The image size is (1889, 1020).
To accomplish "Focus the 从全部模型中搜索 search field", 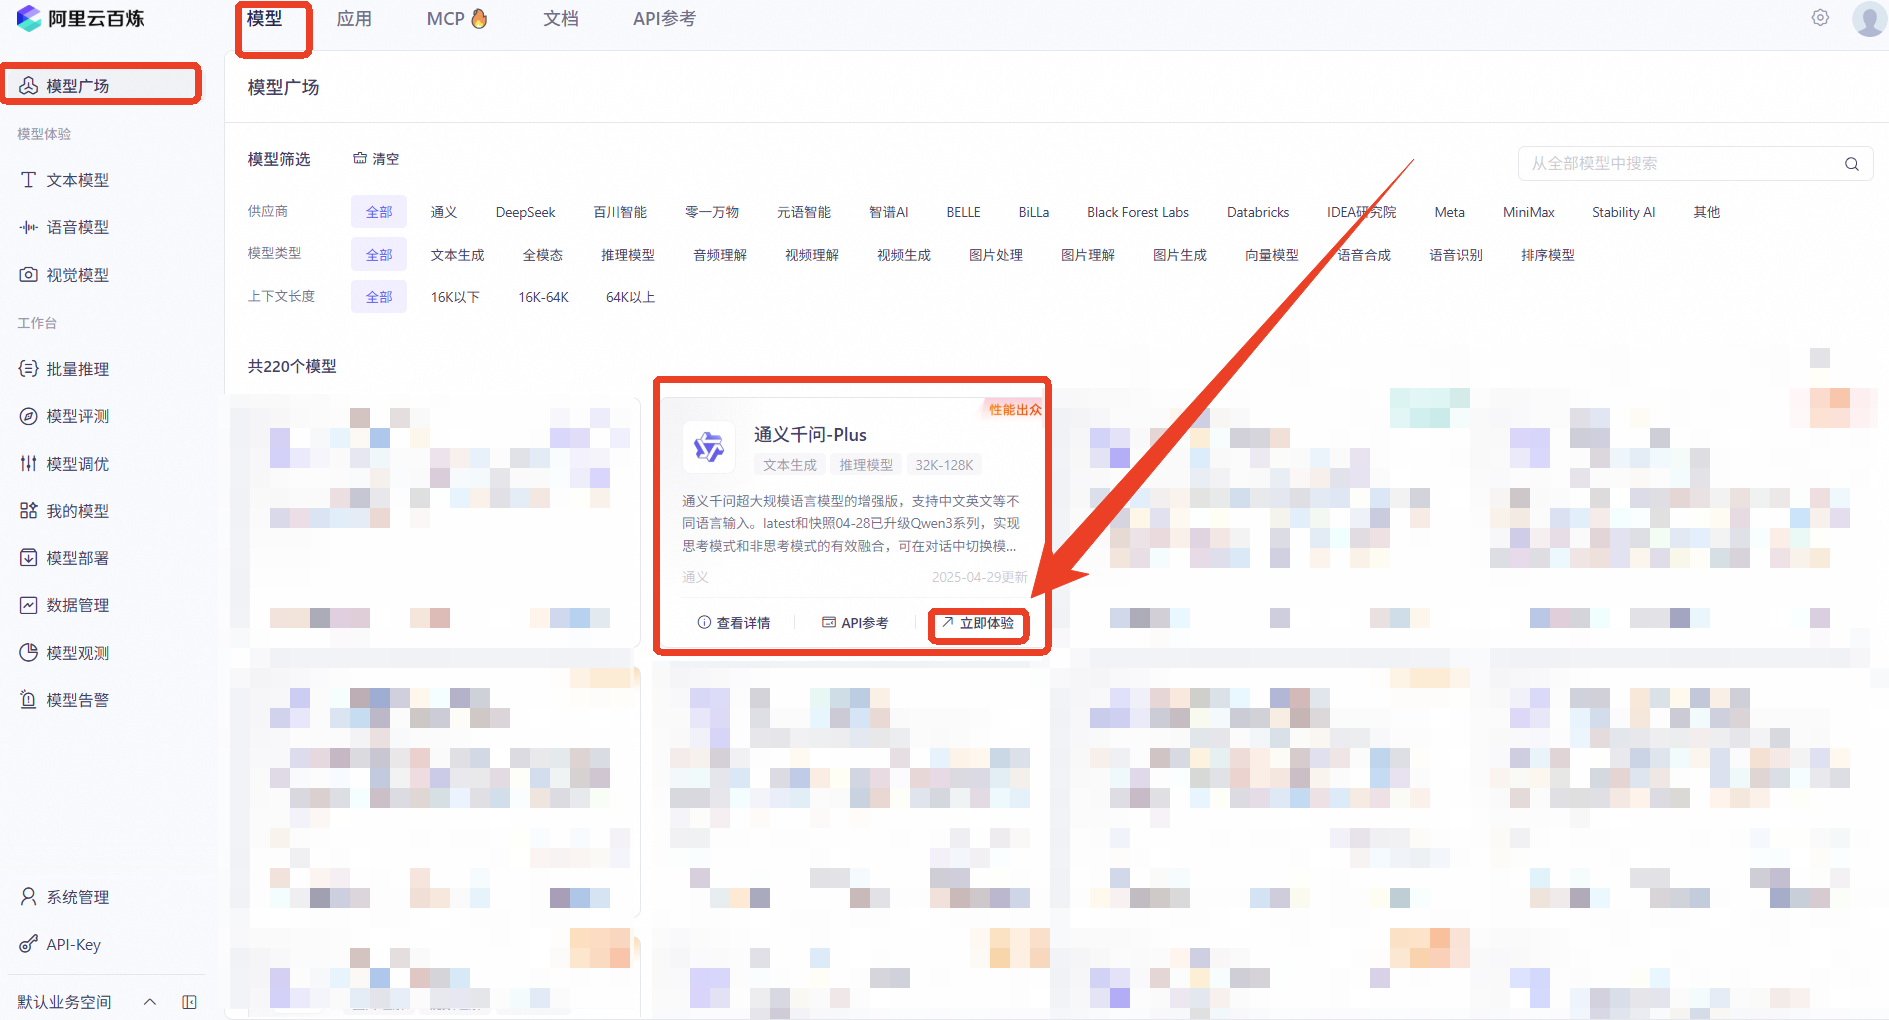I will click(1695, 164).
